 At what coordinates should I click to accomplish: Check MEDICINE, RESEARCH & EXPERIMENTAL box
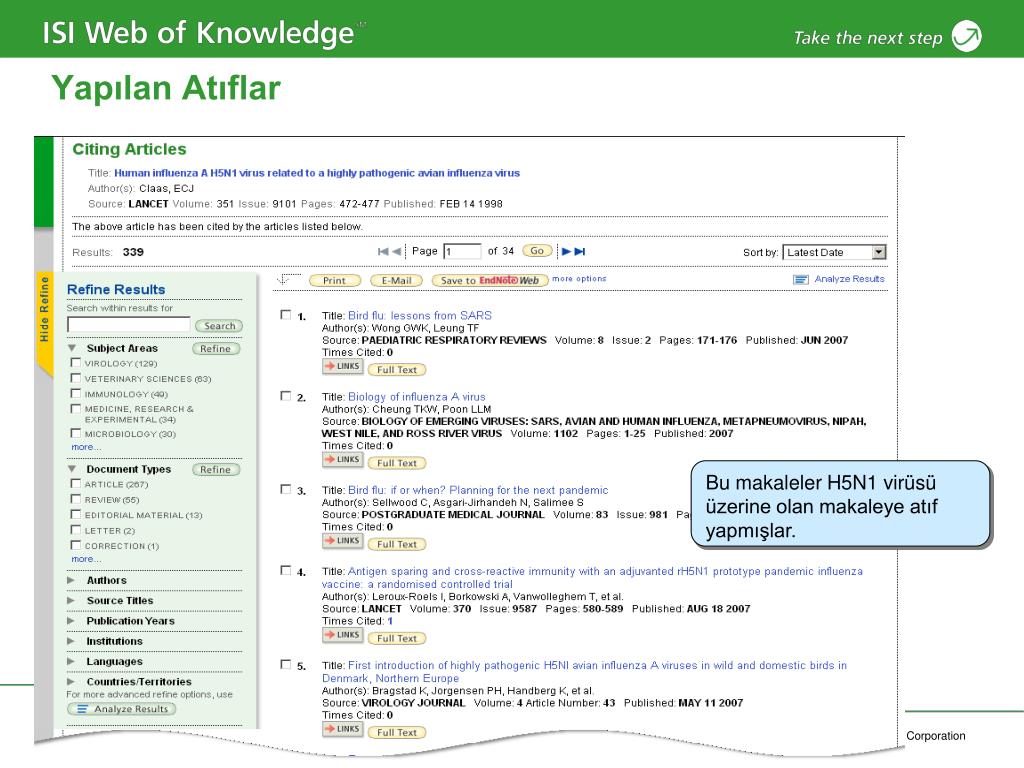pyautogui.click(x=76, y=409)
